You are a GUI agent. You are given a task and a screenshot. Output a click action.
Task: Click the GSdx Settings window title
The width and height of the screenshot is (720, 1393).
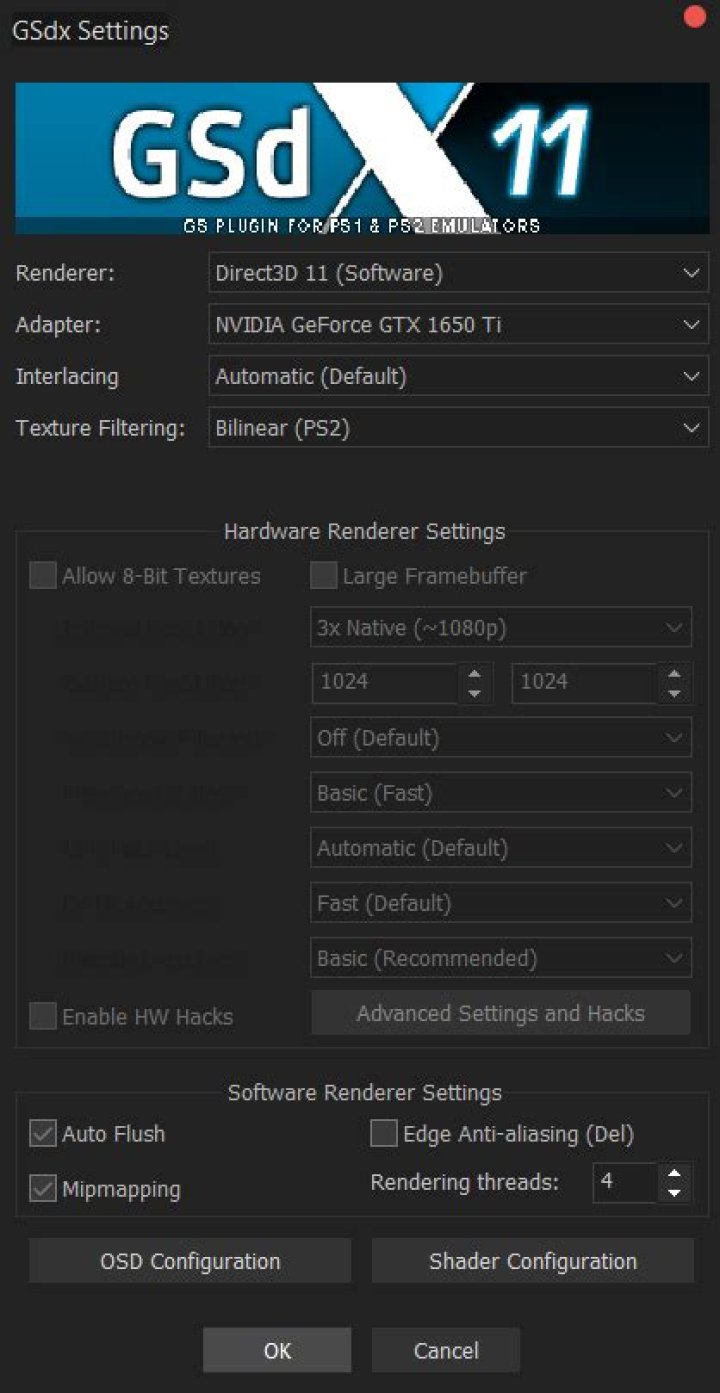pos(91,31)
